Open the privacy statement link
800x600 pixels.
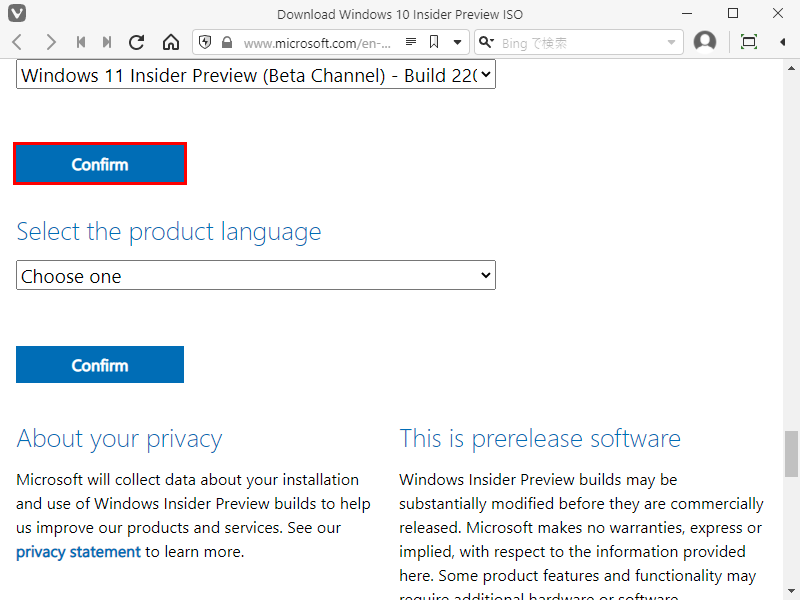[x=78, y=552]
